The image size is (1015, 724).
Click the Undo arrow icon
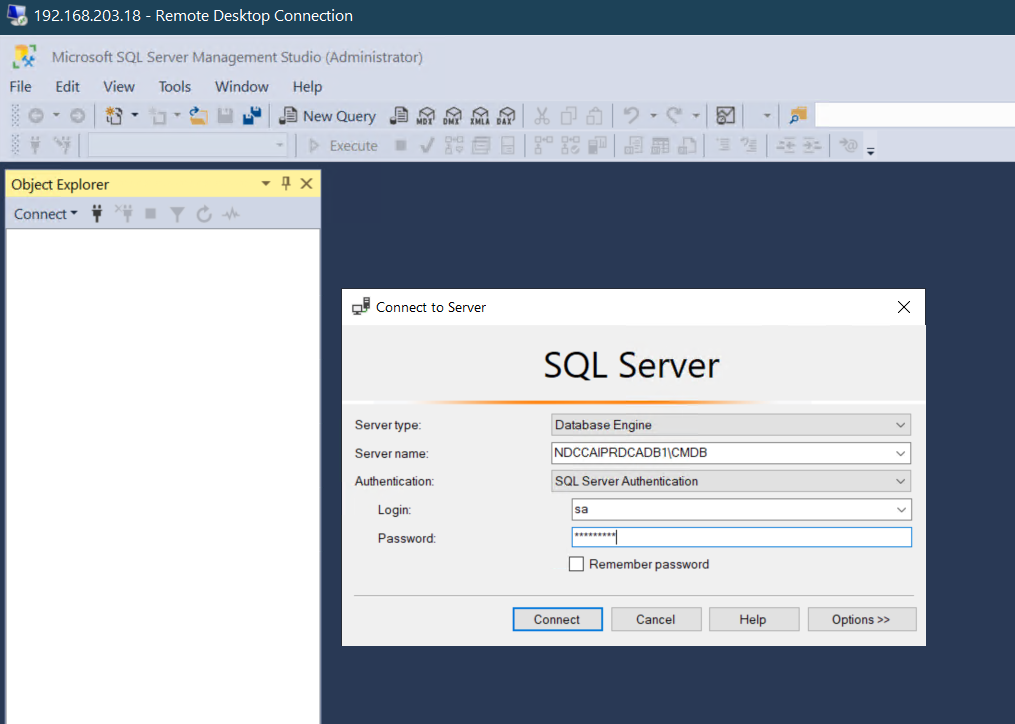pos(631,116)
